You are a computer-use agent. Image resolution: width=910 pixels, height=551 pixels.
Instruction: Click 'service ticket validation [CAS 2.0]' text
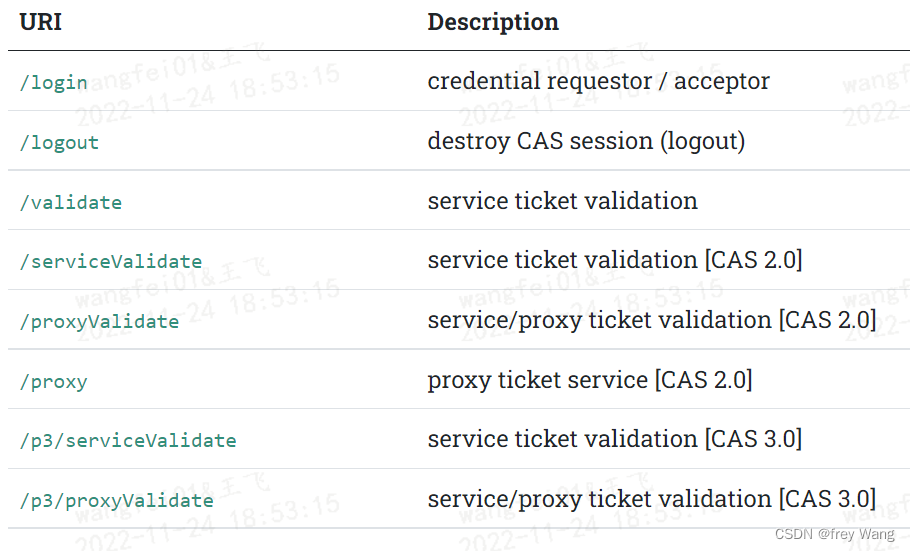(x=614, y=260)
